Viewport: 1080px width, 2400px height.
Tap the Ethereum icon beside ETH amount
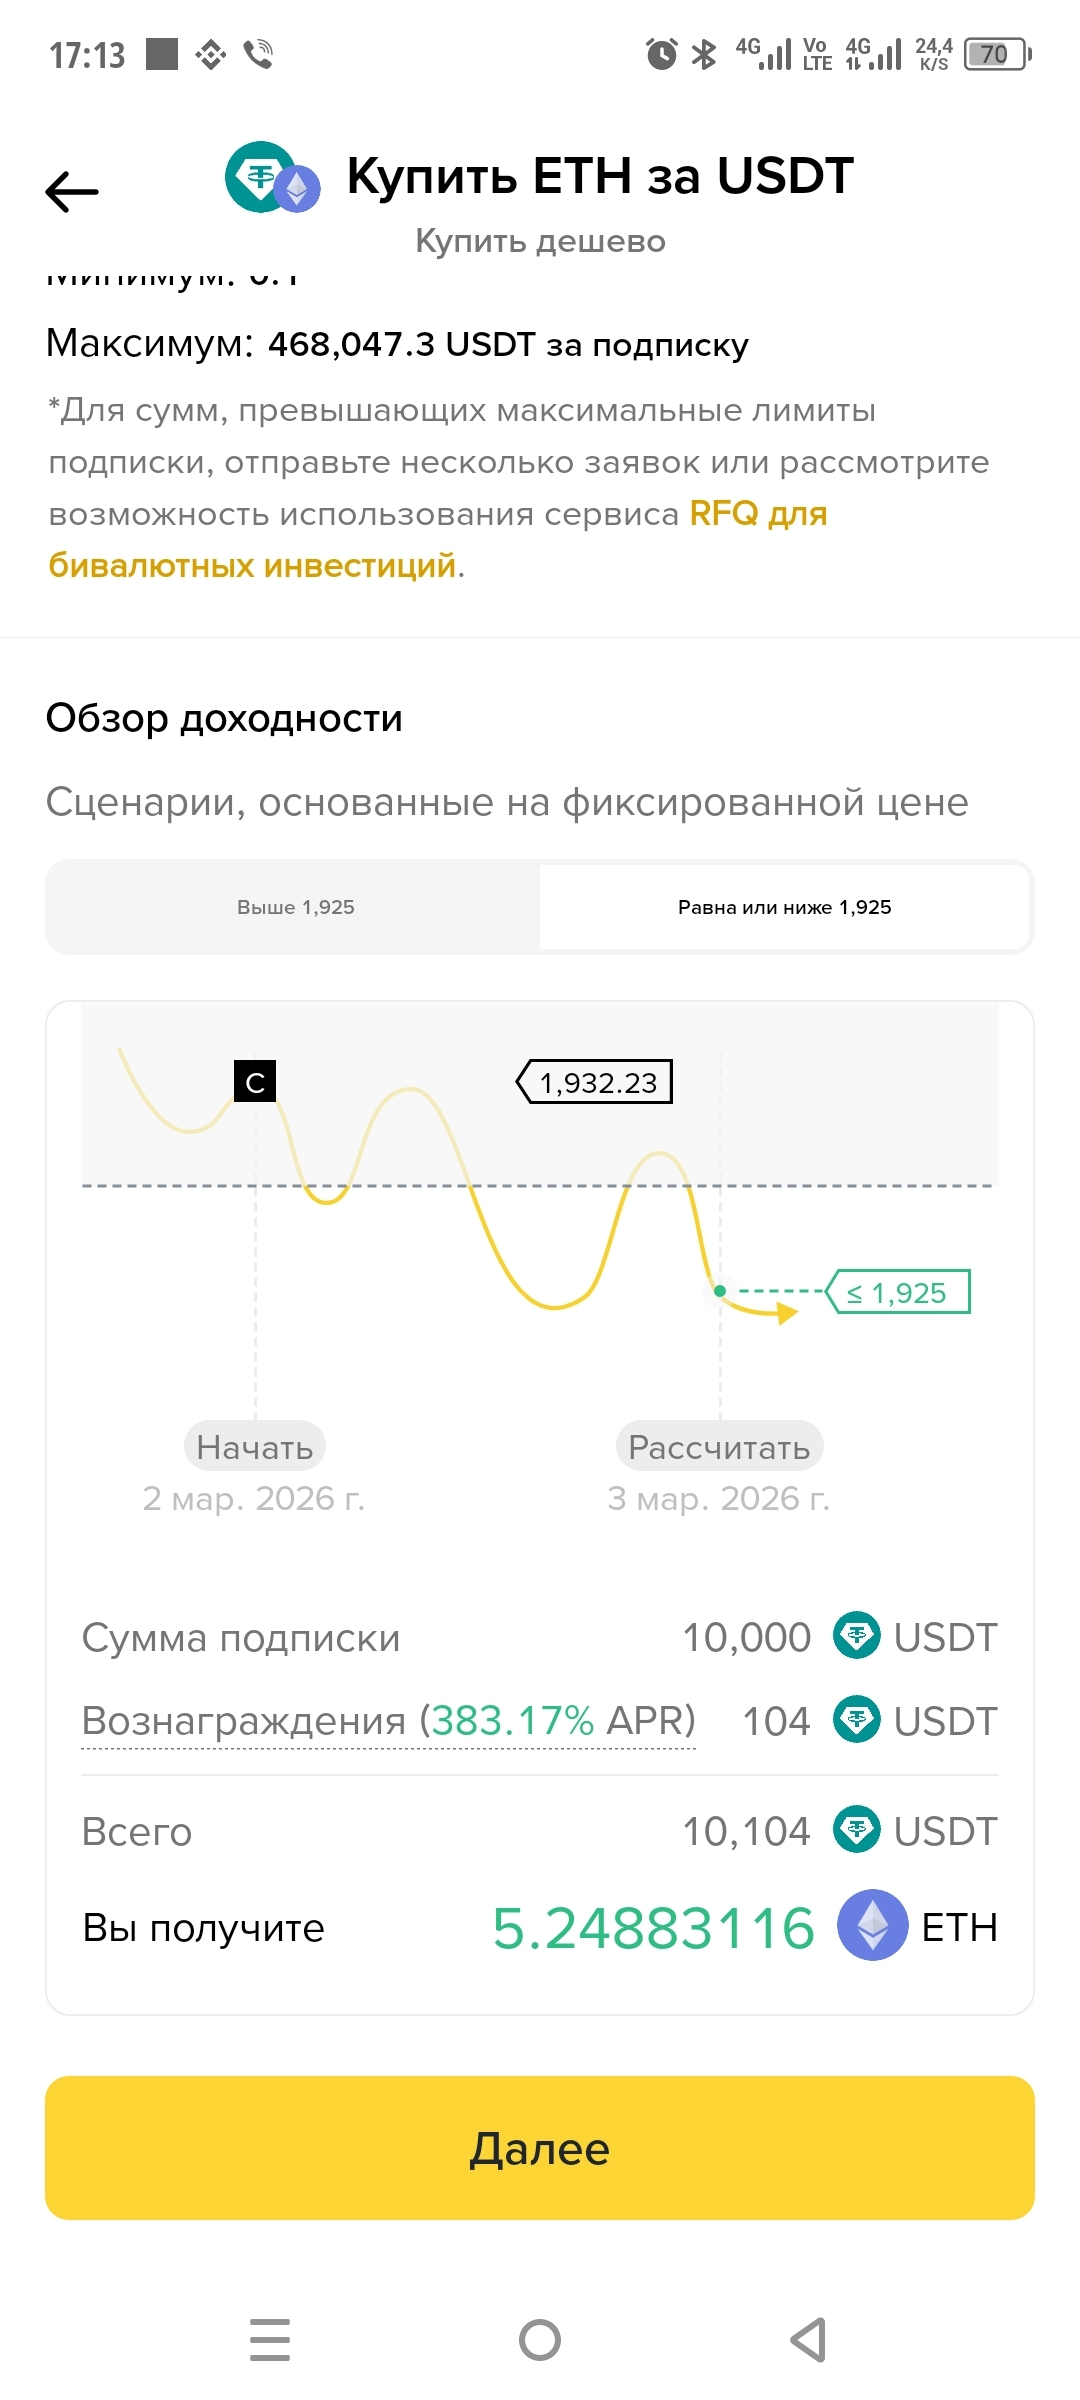[872, 1925]
